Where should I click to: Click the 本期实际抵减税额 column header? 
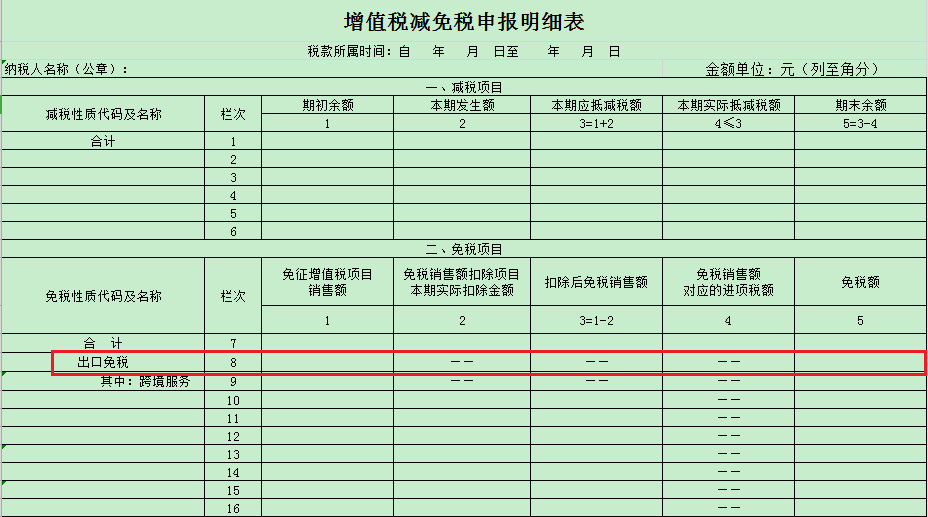click(729, 105)
